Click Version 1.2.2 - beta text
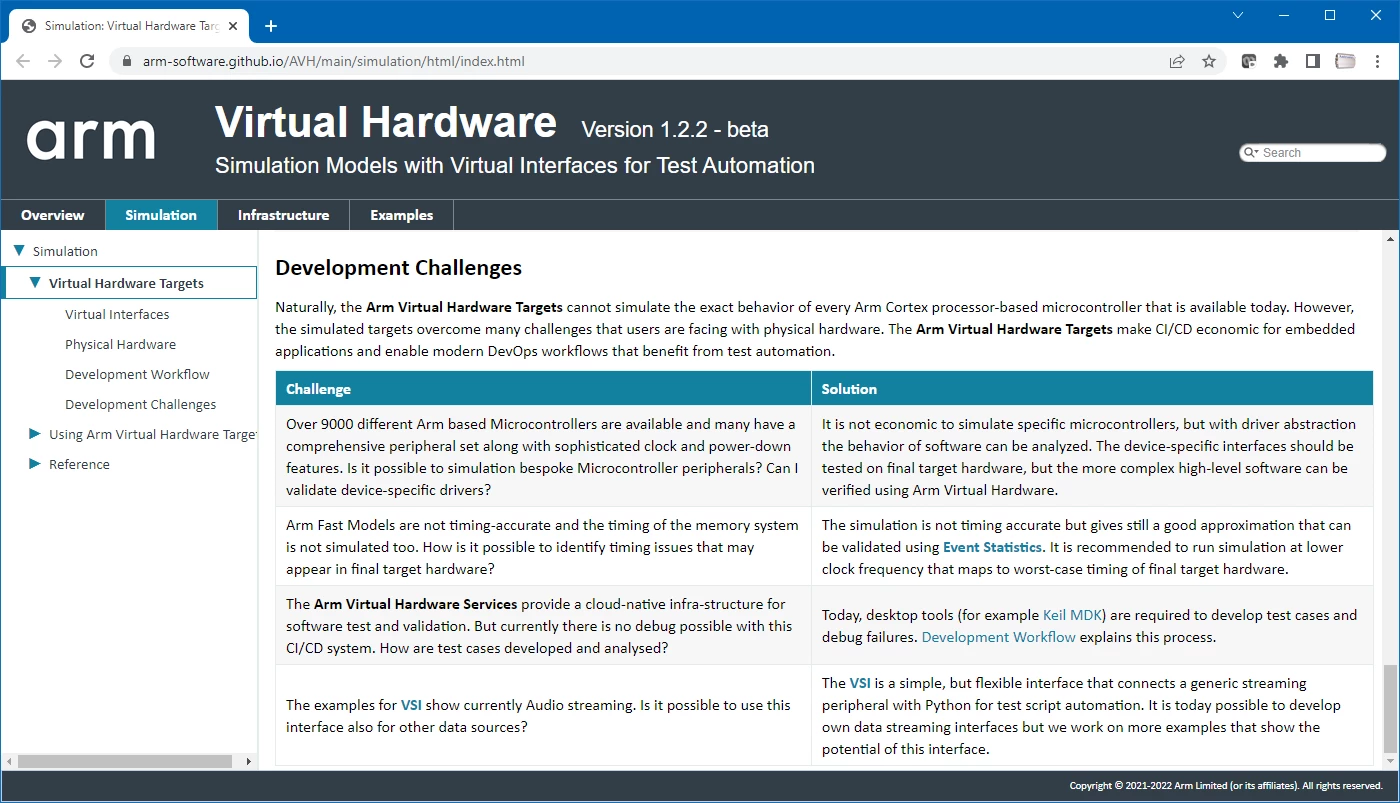 point(675,130)
